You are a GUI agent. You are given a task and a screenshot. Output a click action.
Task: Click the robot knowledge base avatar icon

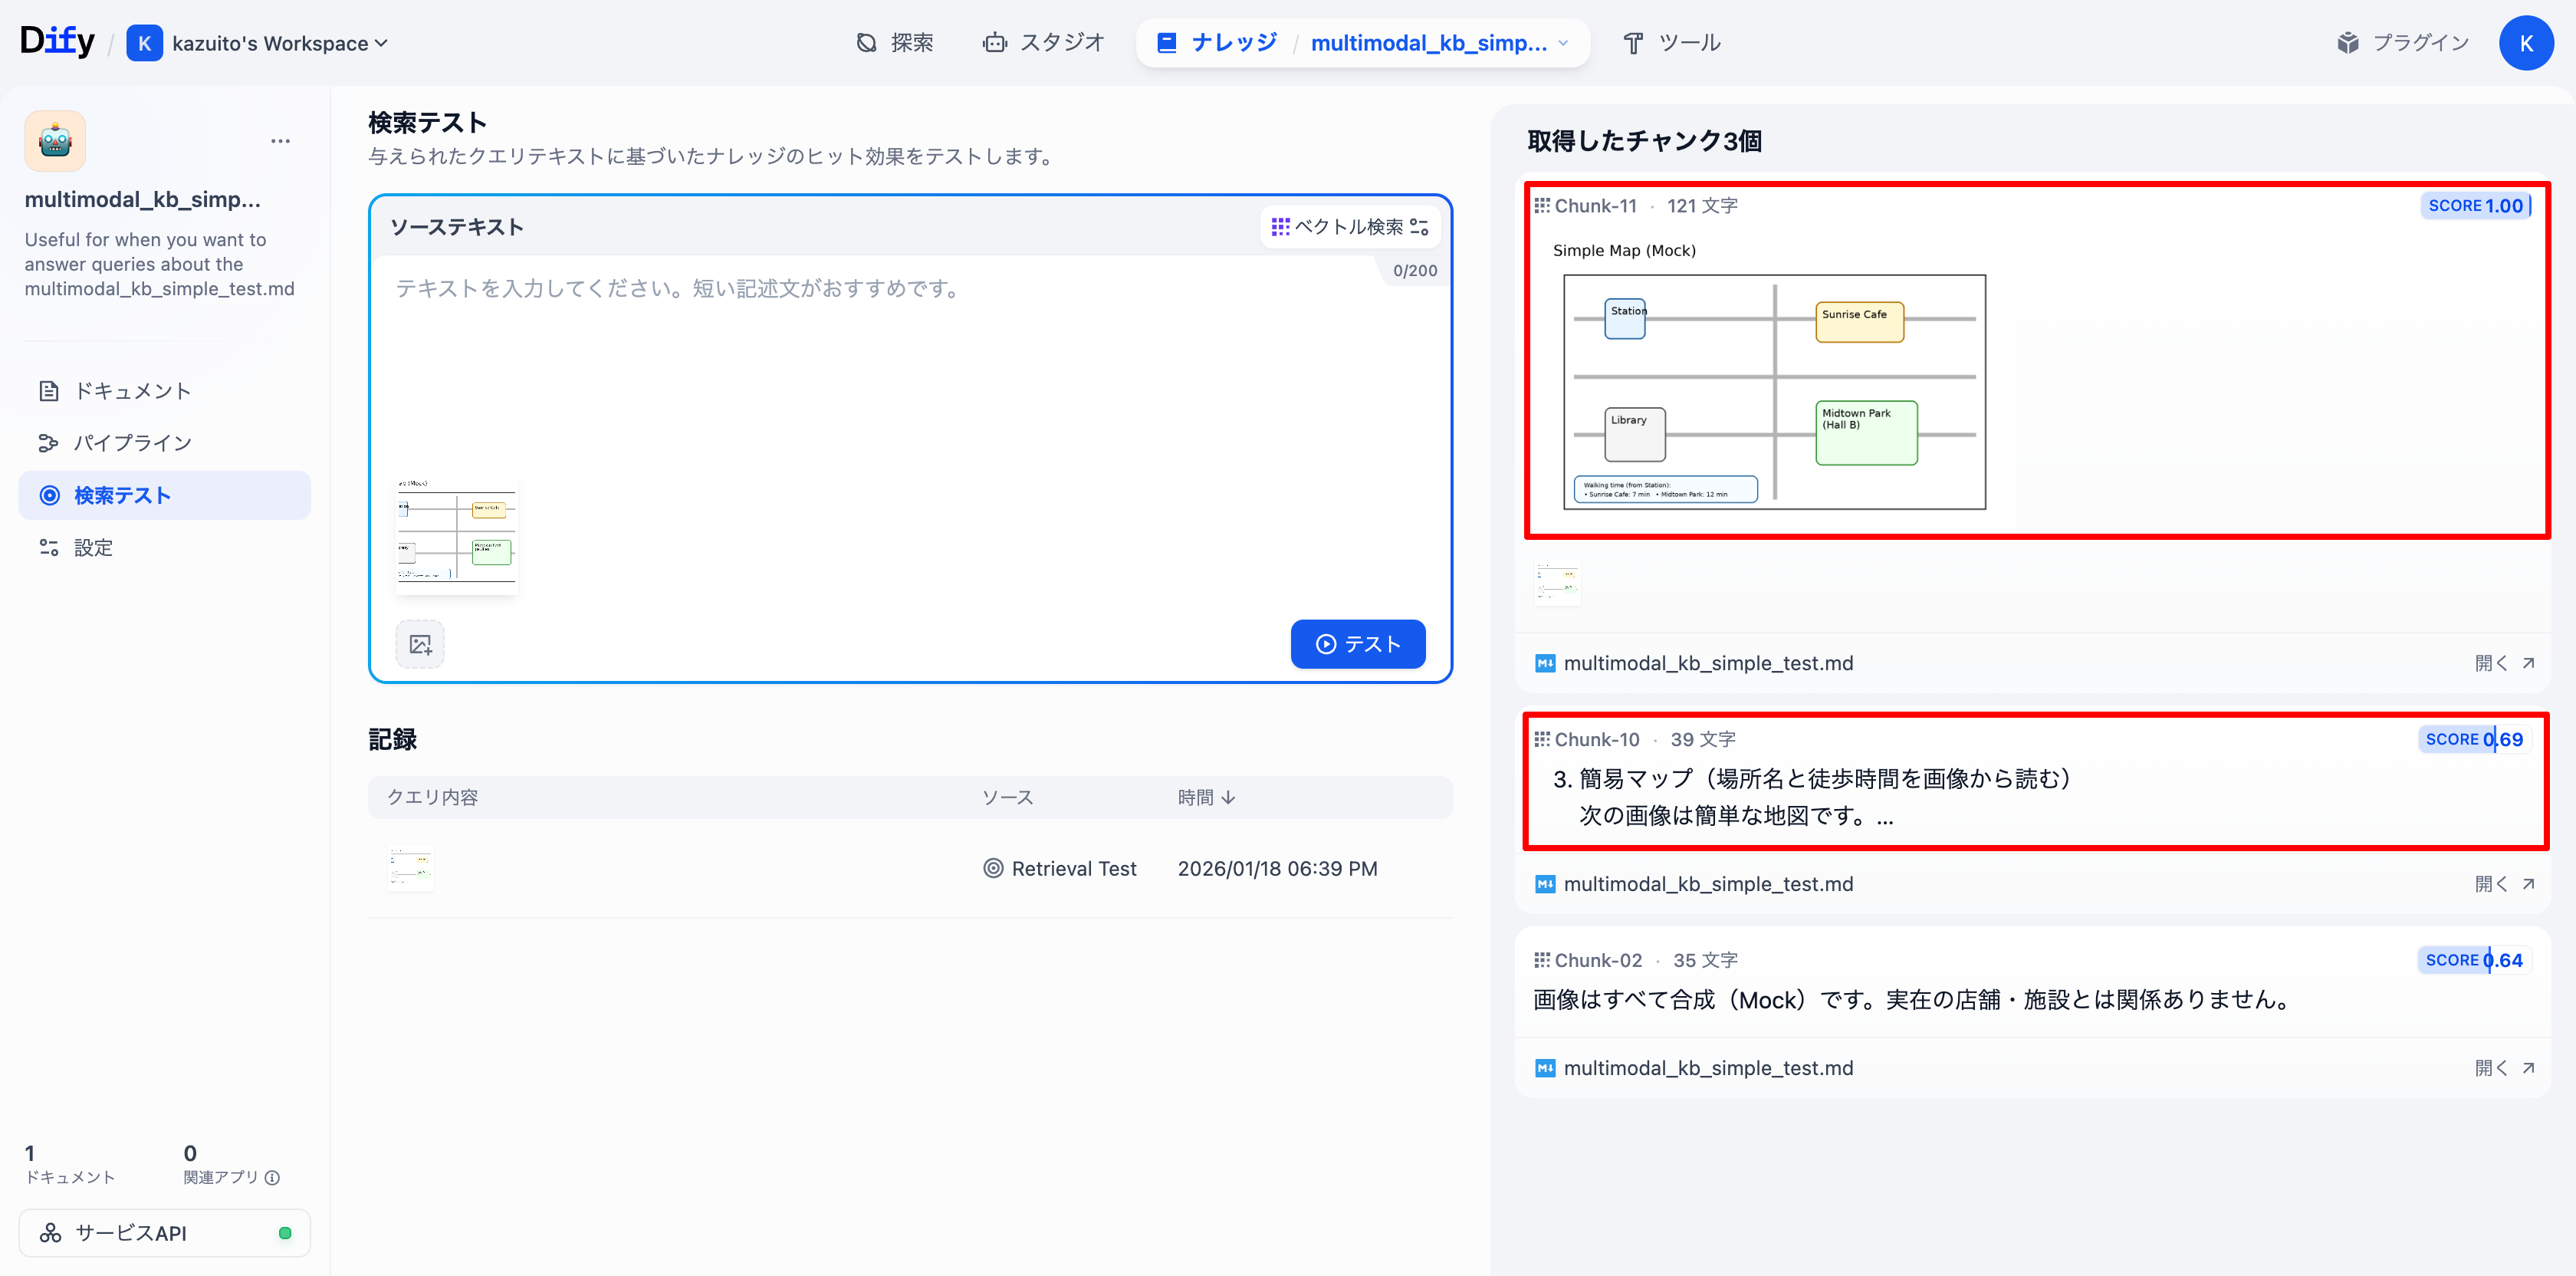(55, 141)
